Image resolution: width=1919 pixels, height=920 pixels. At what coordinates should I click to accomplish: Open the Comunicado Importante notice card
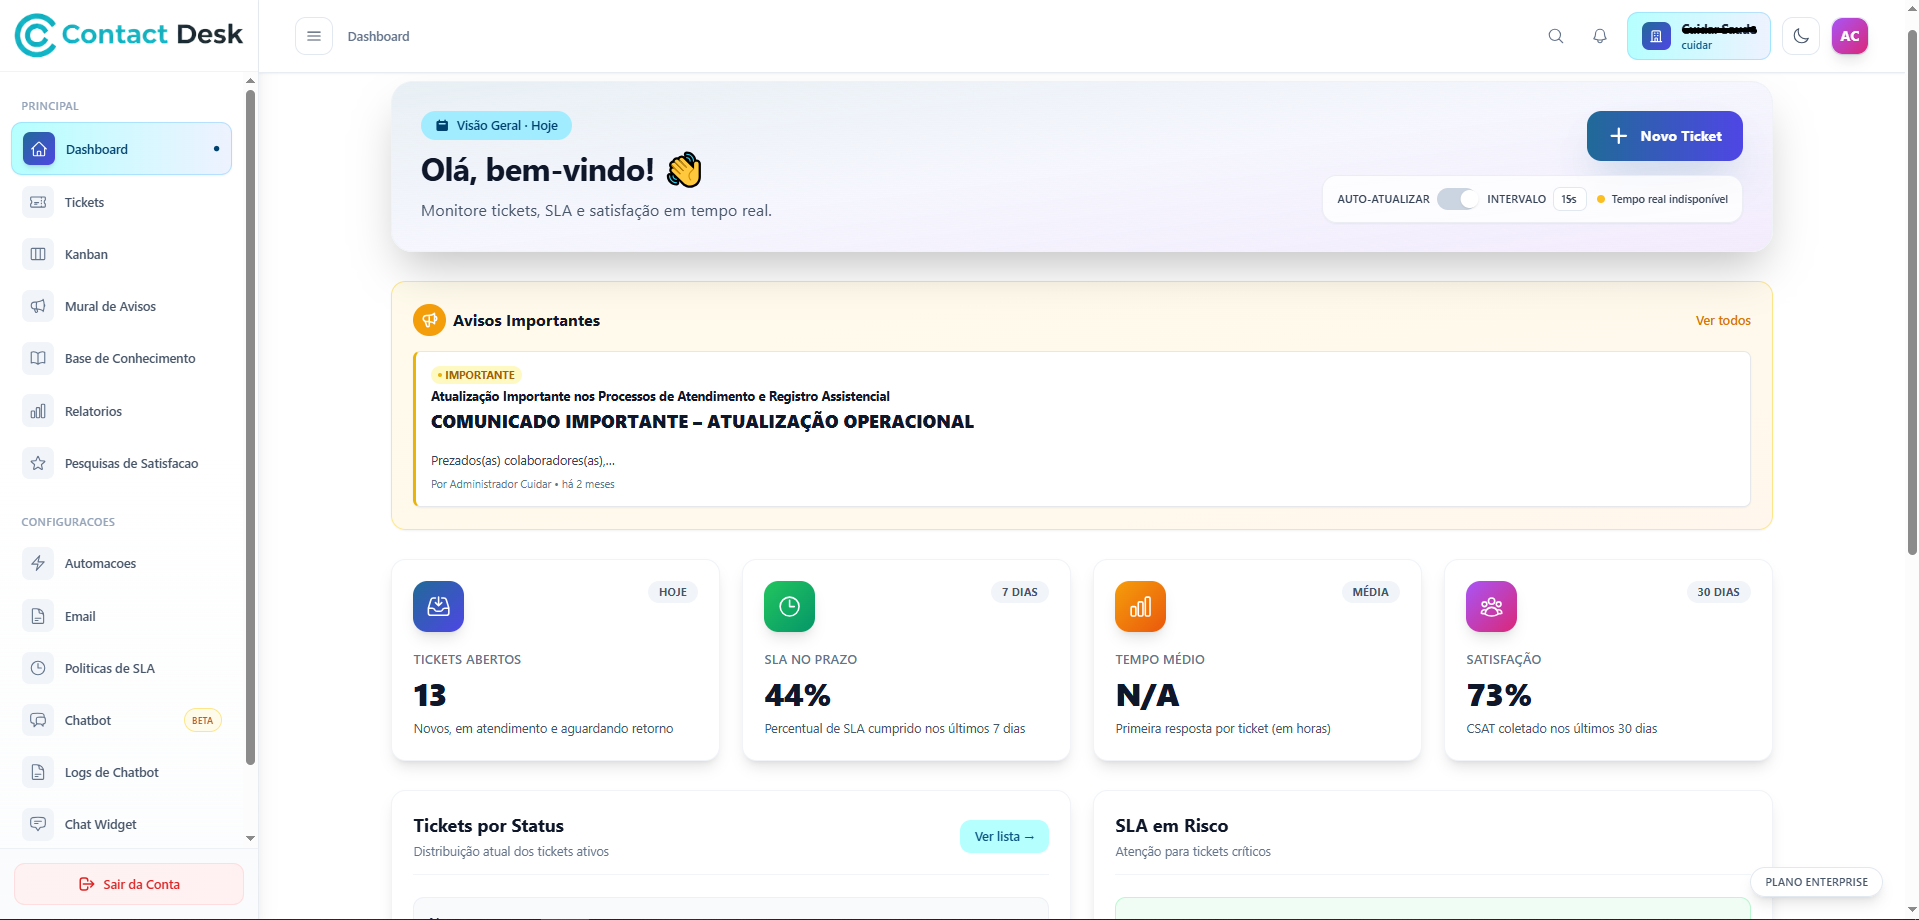click(x=1081, y=429)
